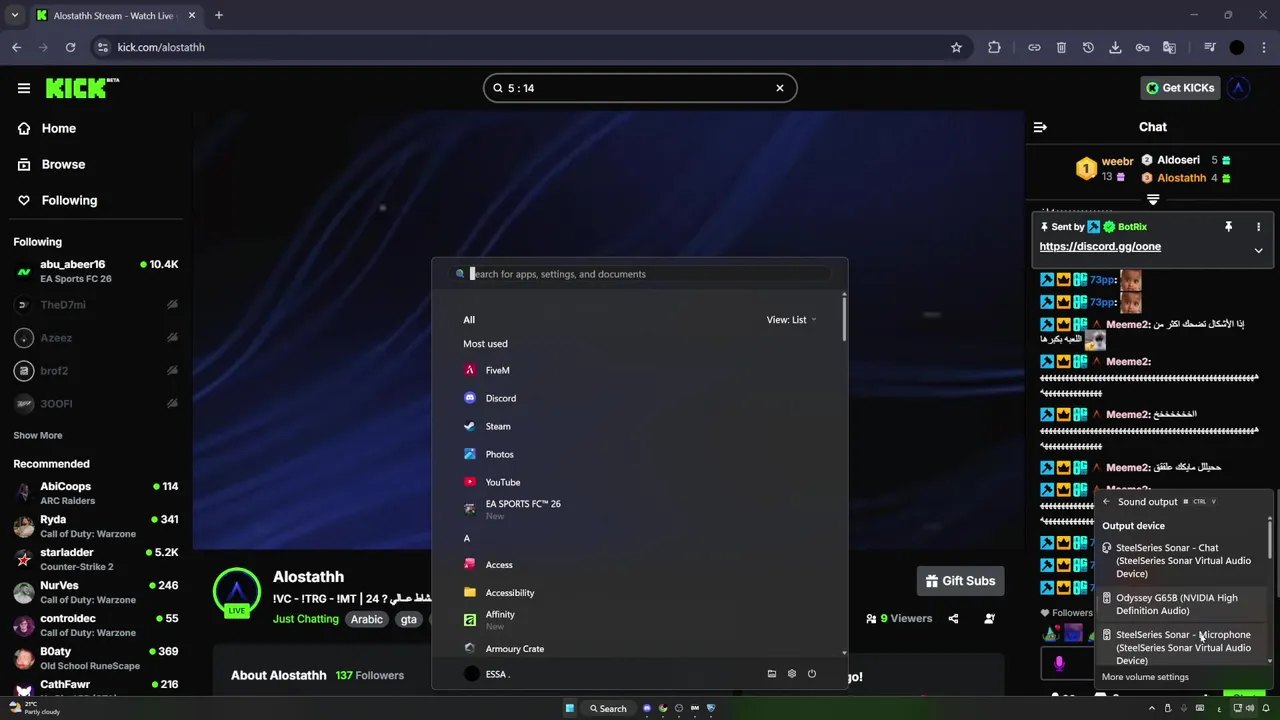
Task: Open Chrome tab search dropdown arrow
Action: point(15,15)
